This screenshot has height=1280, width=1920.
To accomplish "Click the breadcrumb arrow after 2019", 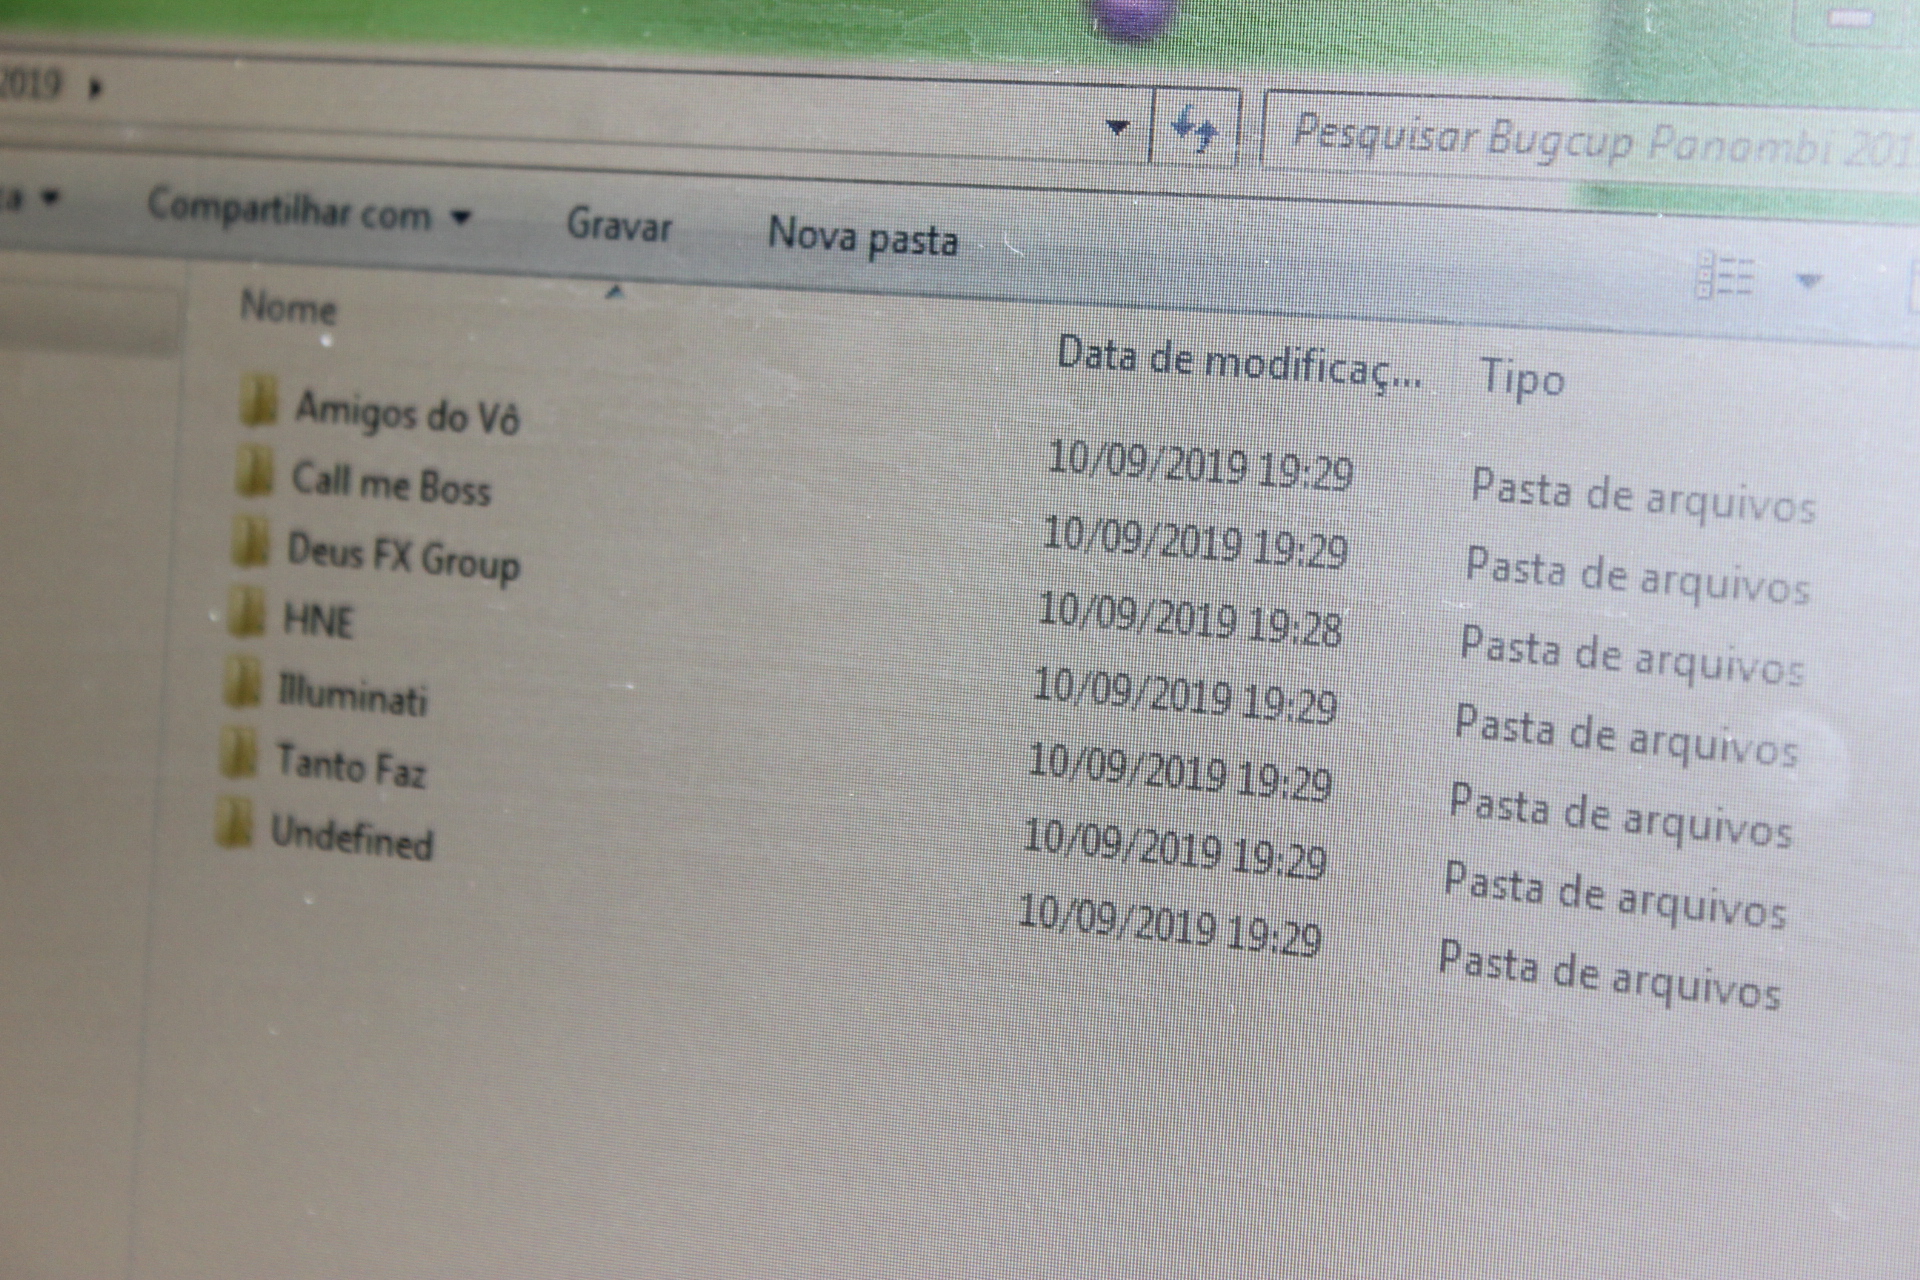I will (96, 88).
